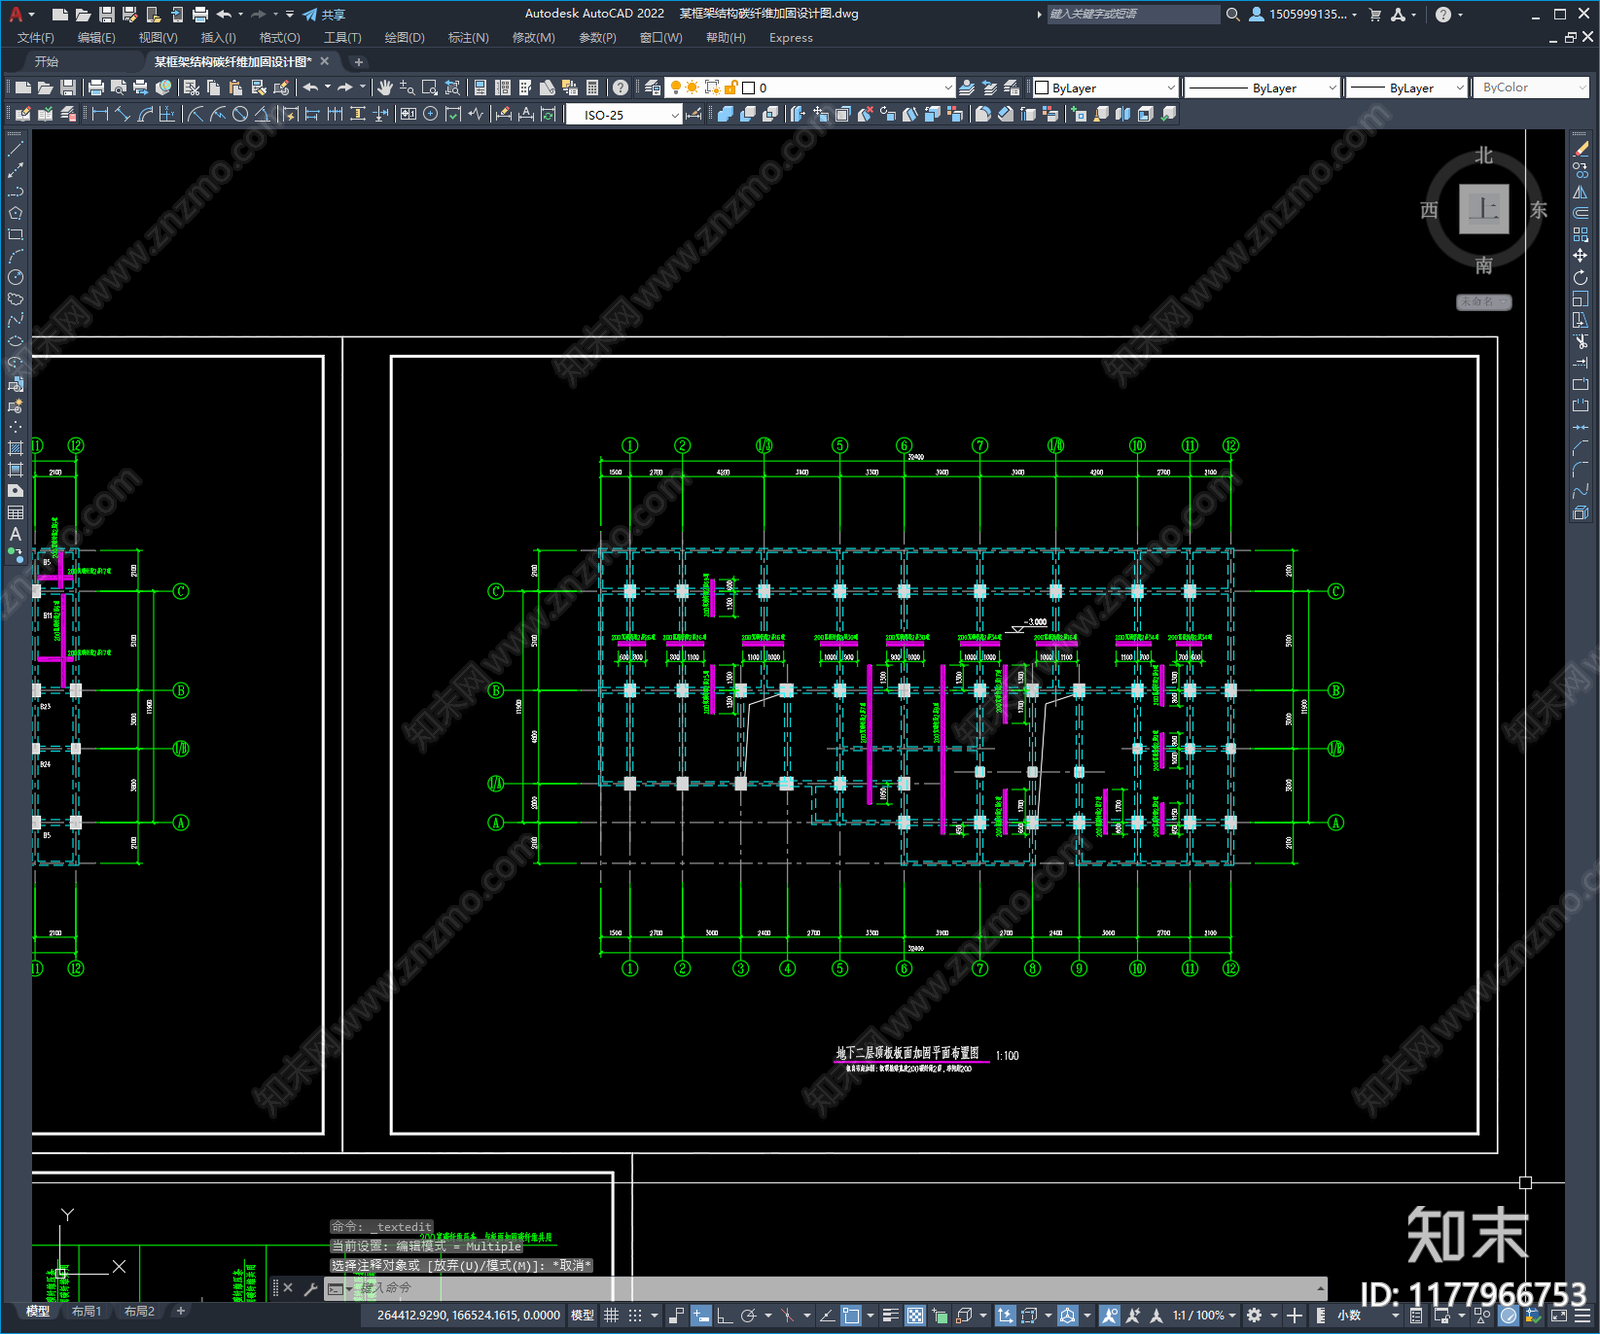The image size is (1600, 1334).
Task: Click the 共享 share button
Action: pyautogui.click(x=324, y=14)
